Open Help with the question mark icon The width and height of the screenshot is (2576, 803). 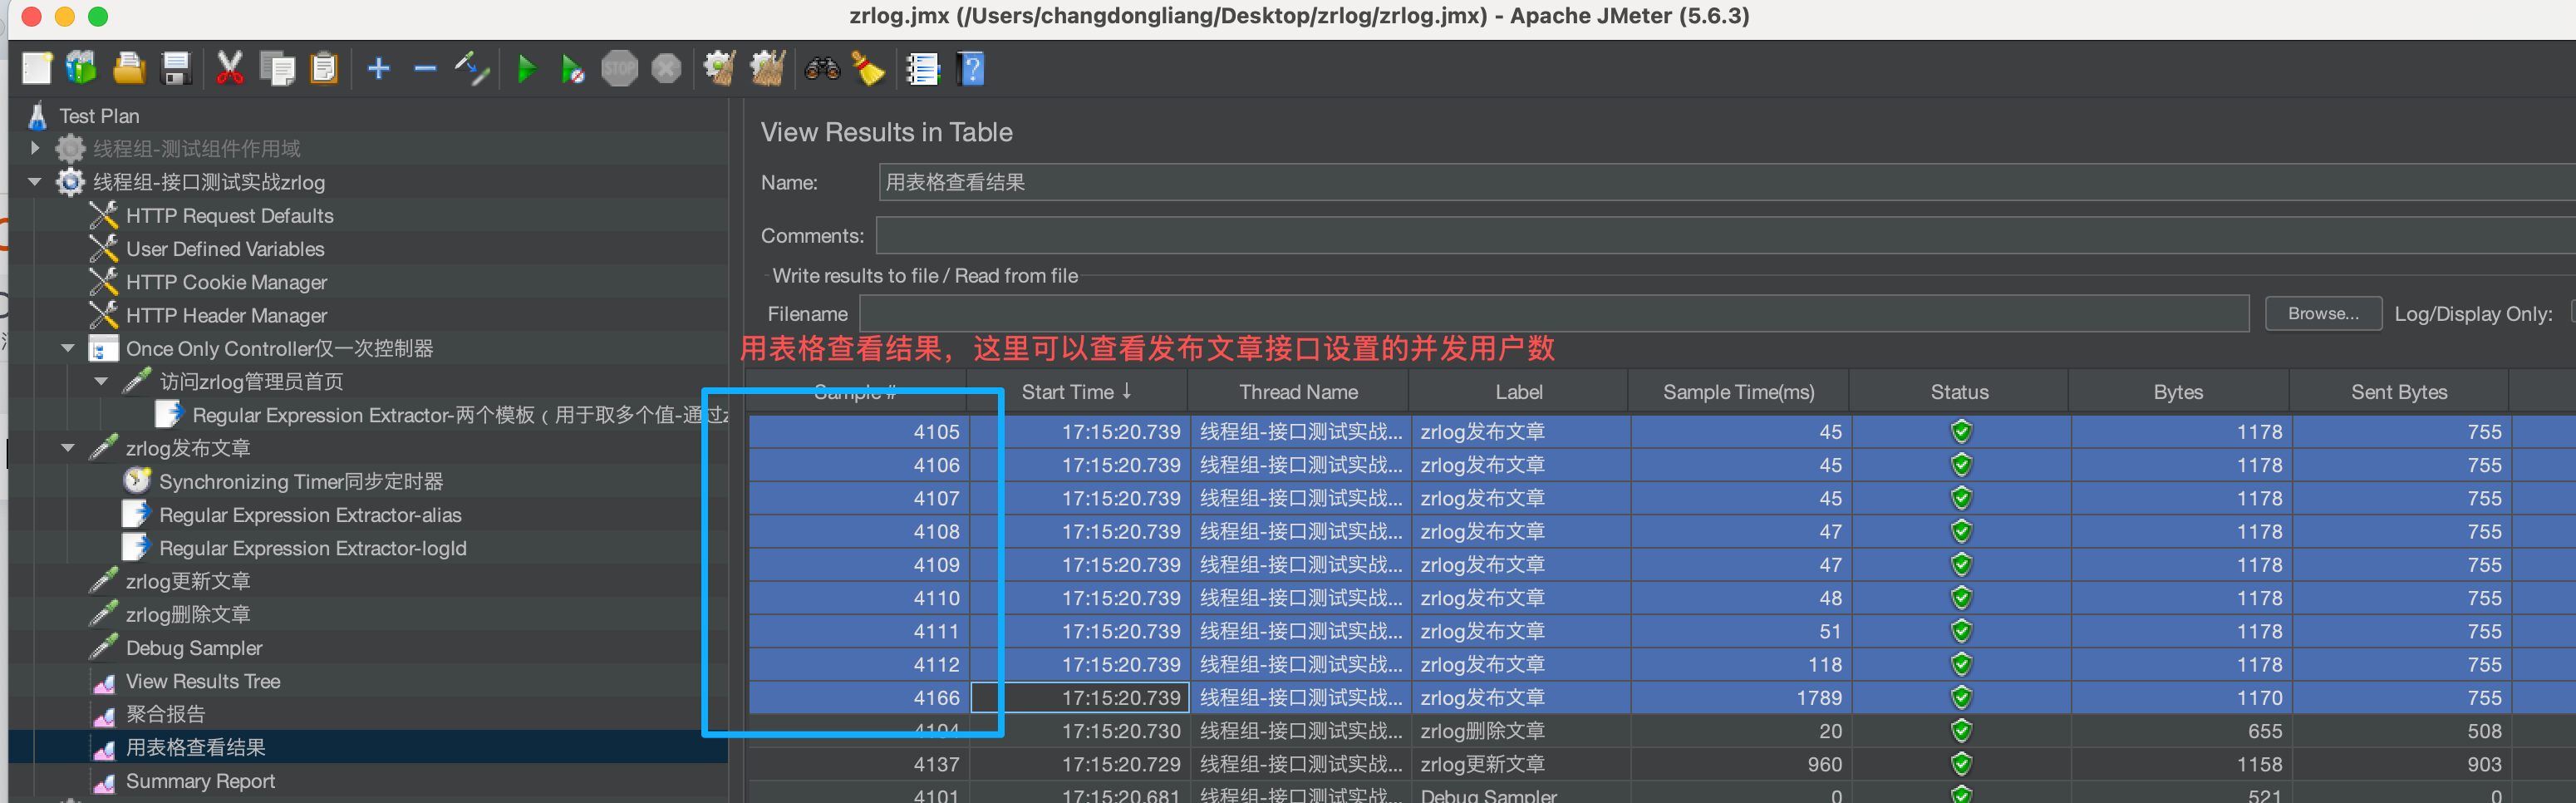point(970,68)
